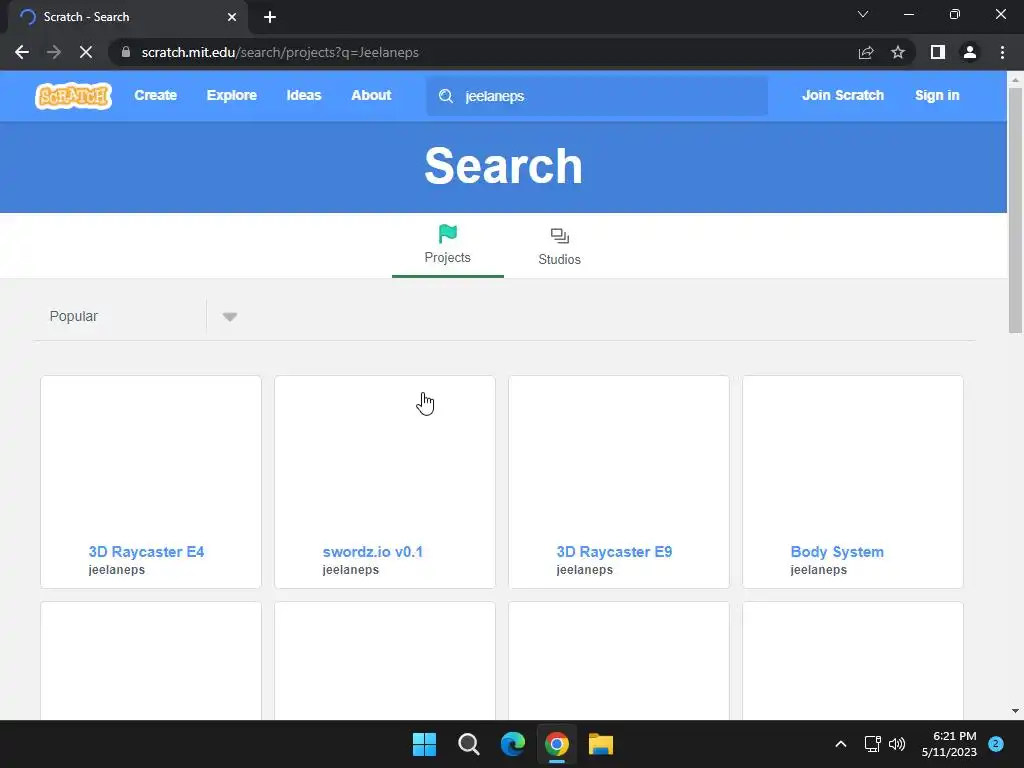This screenshot has height=768, width=1024.
Task: Click the browser forward arrow
Action: pyautogui.click(x=54, y=52)
